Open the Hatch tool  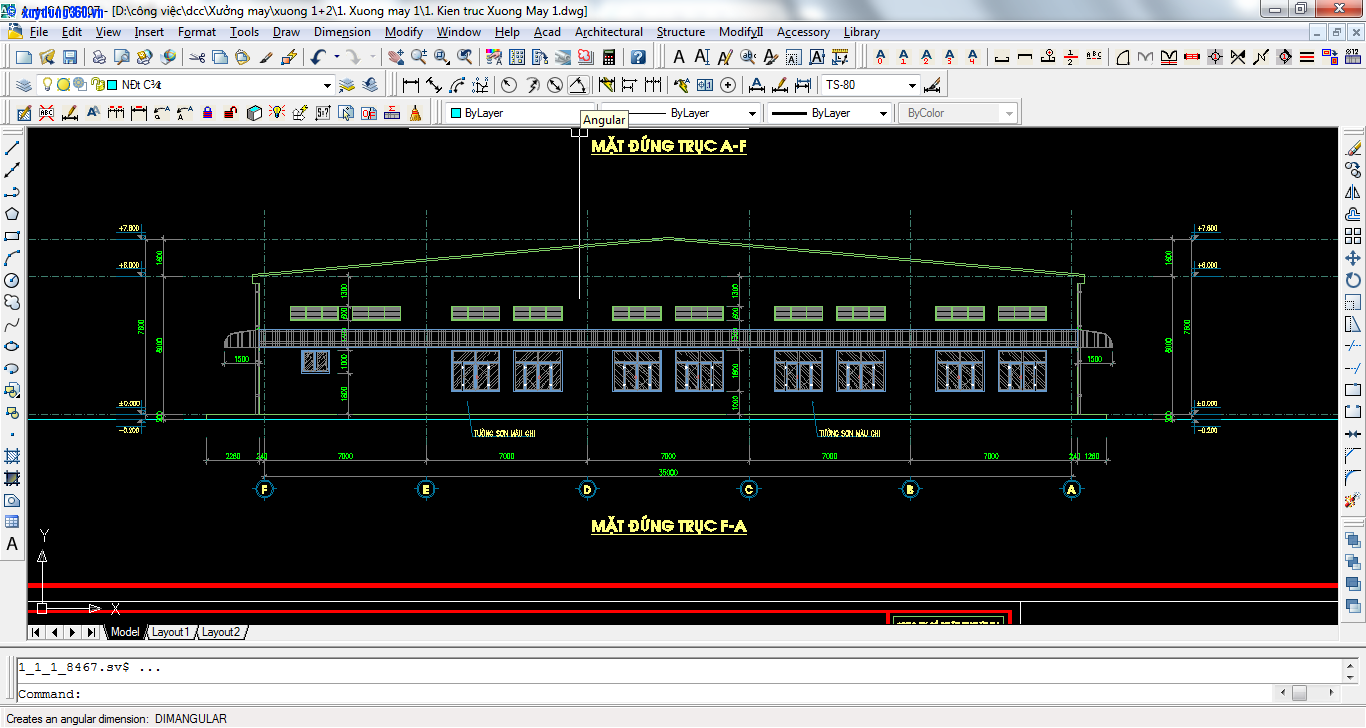coord(13,456)
